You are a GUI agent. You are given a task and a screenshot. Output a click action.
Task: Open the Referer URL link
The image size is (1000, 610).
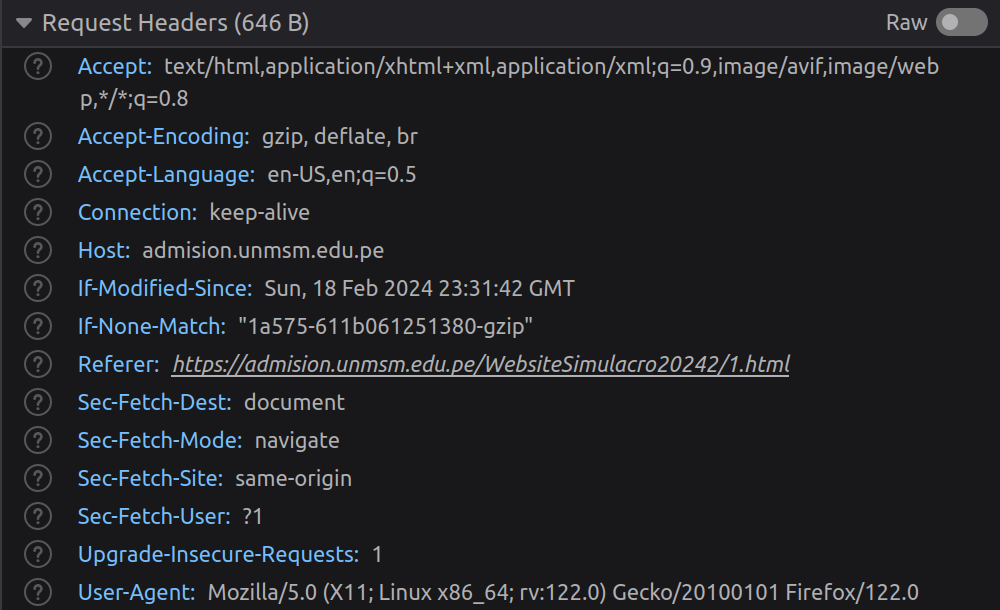point(481,364)
